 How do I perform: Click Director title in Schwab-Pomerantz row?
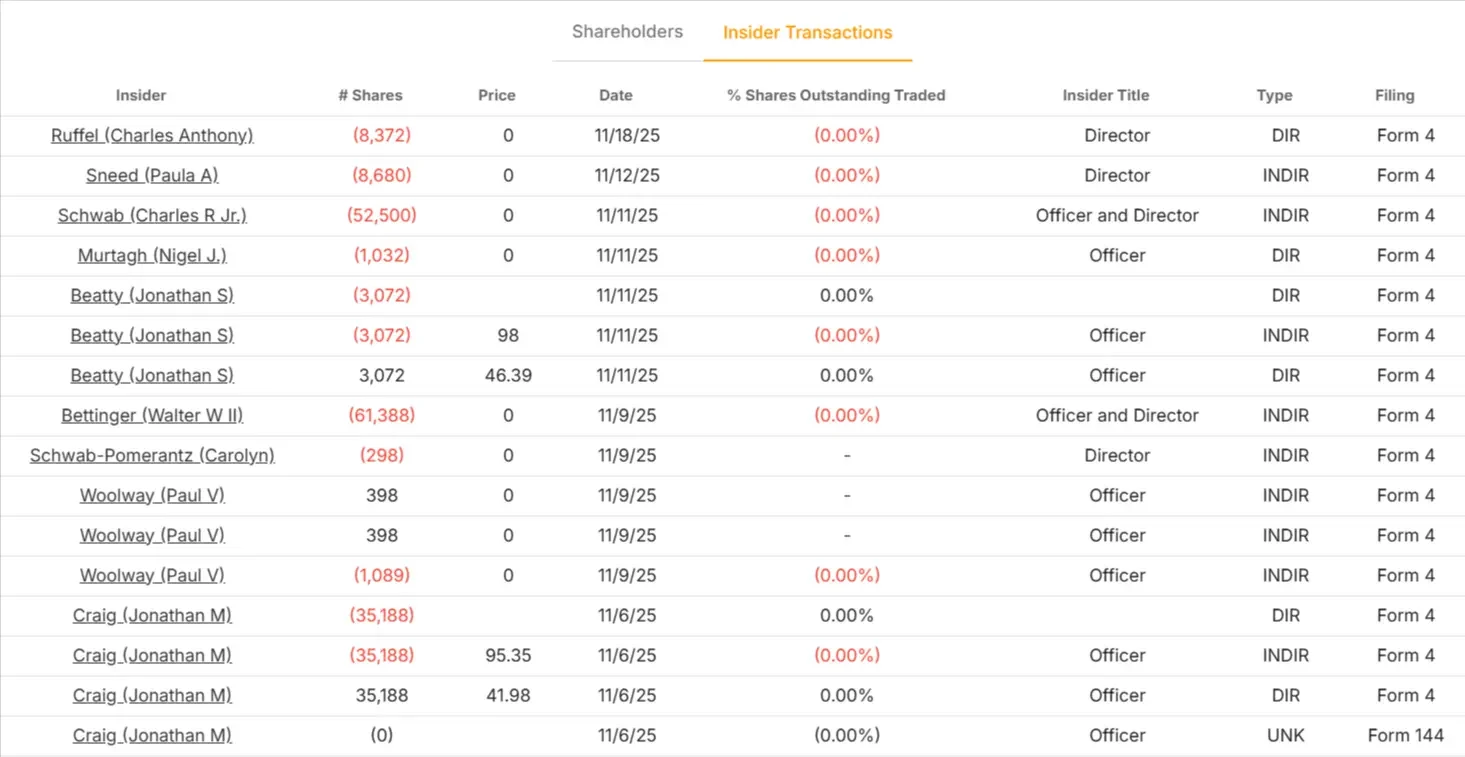coord(1117,455)
